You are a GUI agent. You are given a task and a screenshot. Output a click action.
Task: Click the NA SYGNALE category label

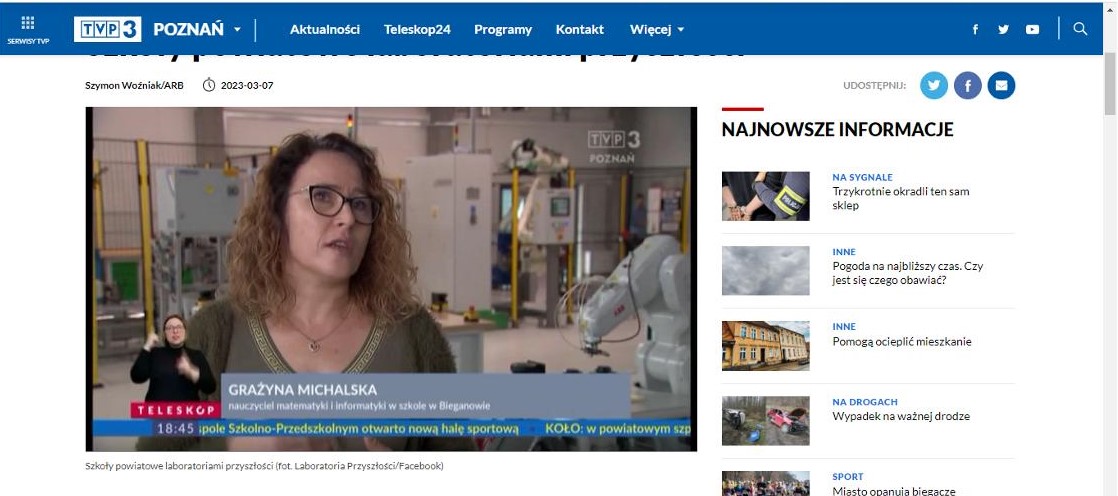[862, 177]
